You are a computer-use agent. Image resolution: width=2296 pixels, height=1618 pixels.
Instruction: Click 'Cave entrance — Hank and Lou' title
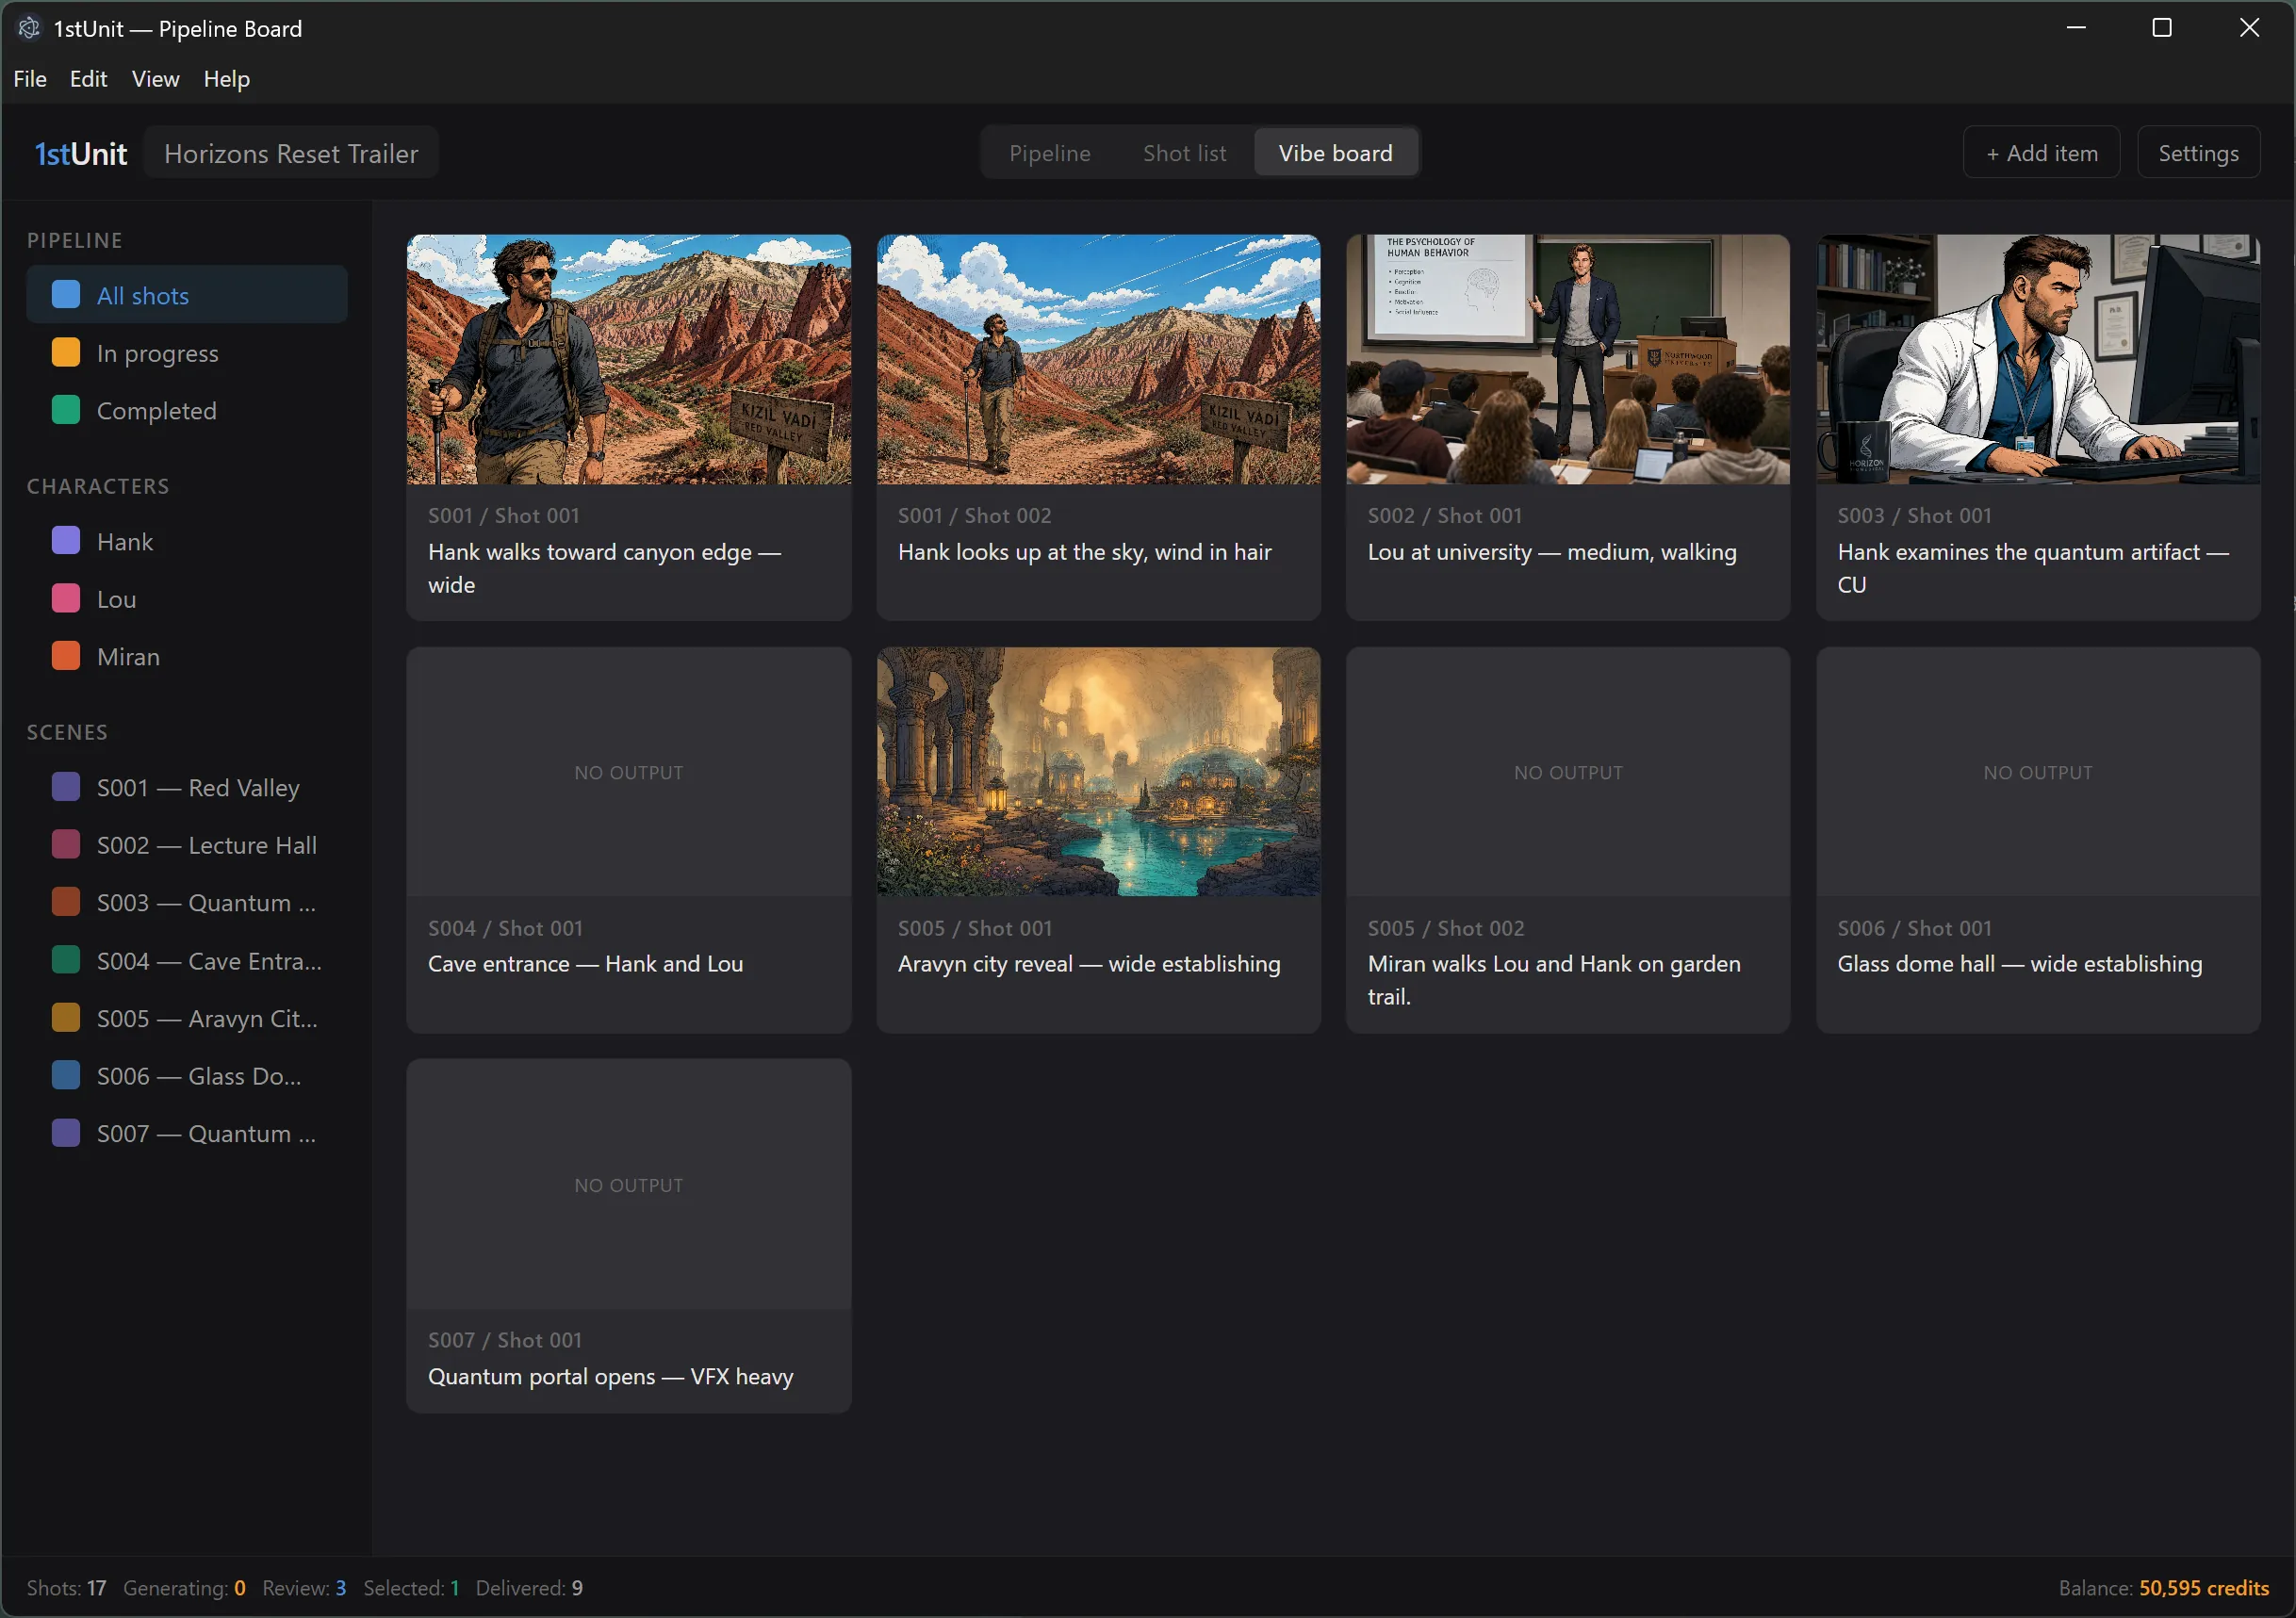pyautogui.click(x=585, y=964)
